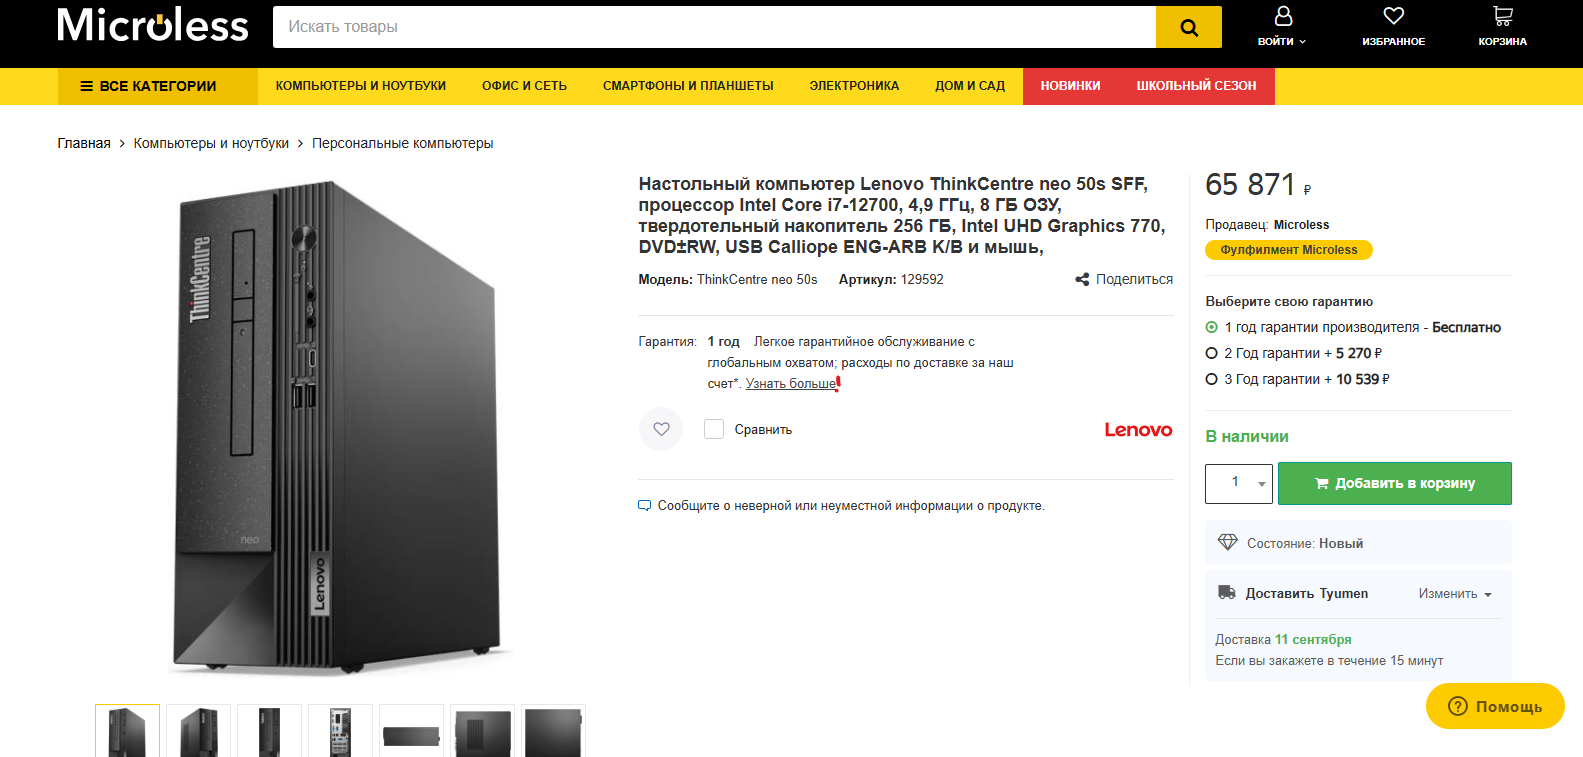This screenshot has width=1583, height=757.
Task: Focus the Искать товары search field
Action: (714, 27)
